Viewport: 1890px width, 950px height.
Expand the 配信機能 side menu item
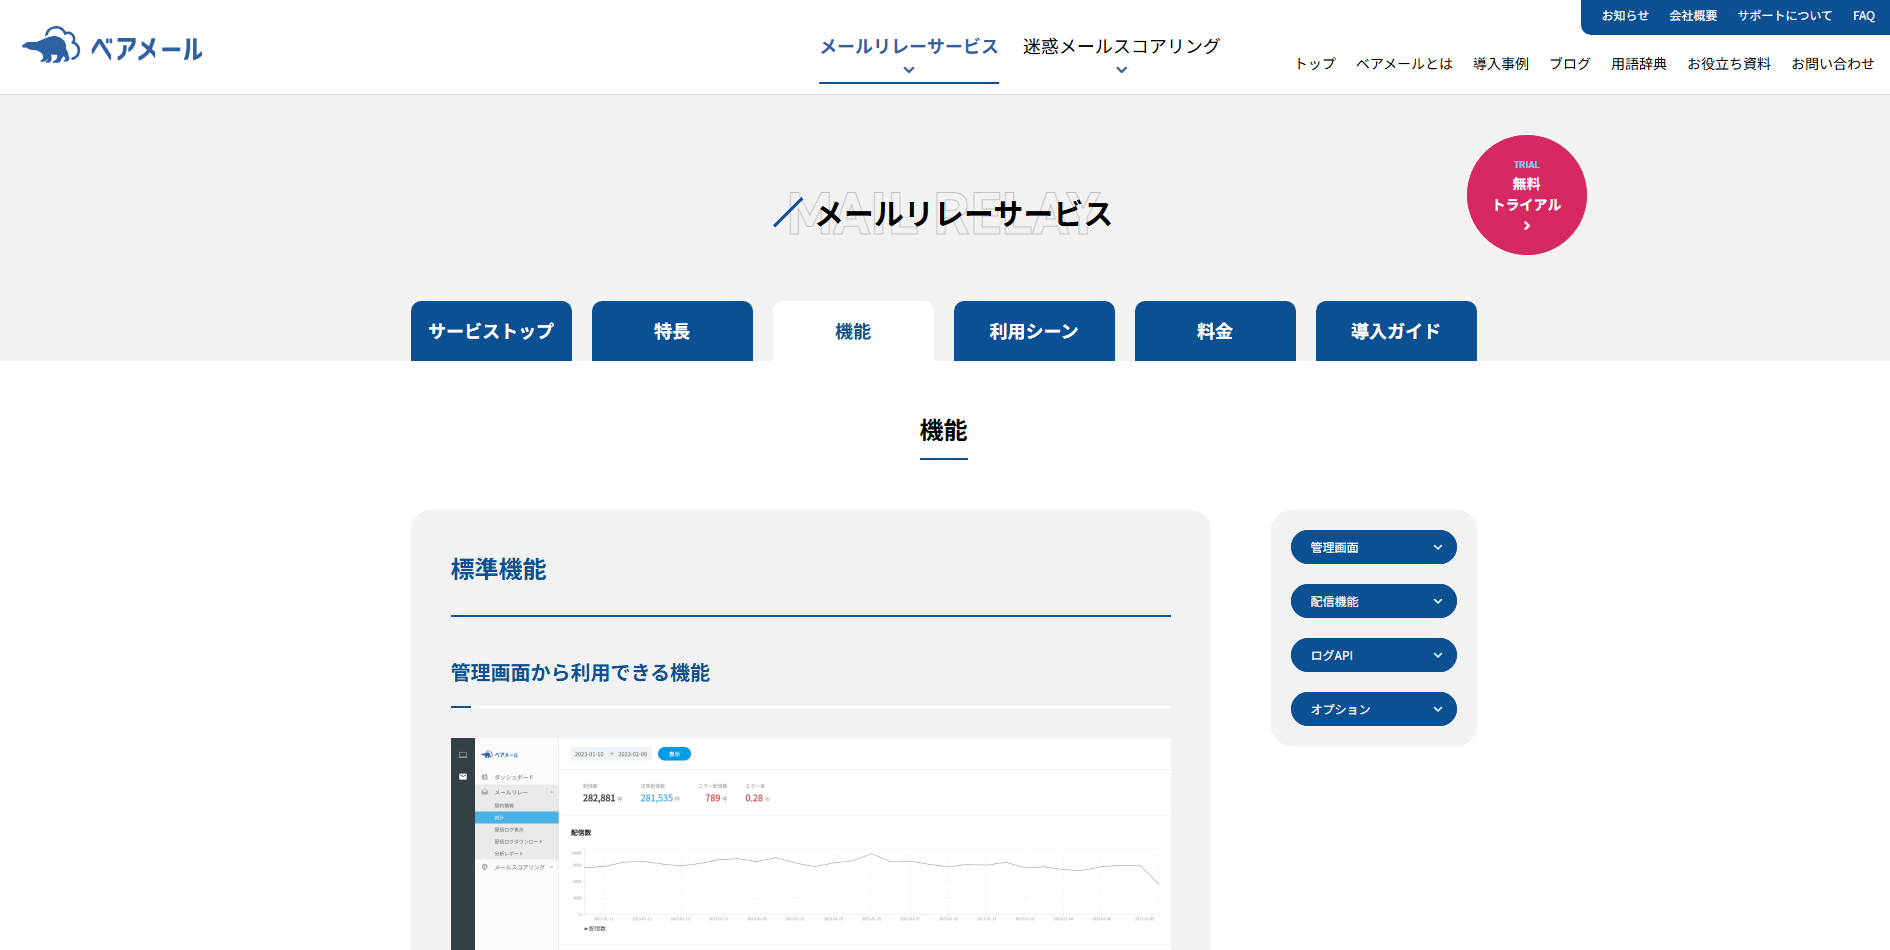point(1374,601)
